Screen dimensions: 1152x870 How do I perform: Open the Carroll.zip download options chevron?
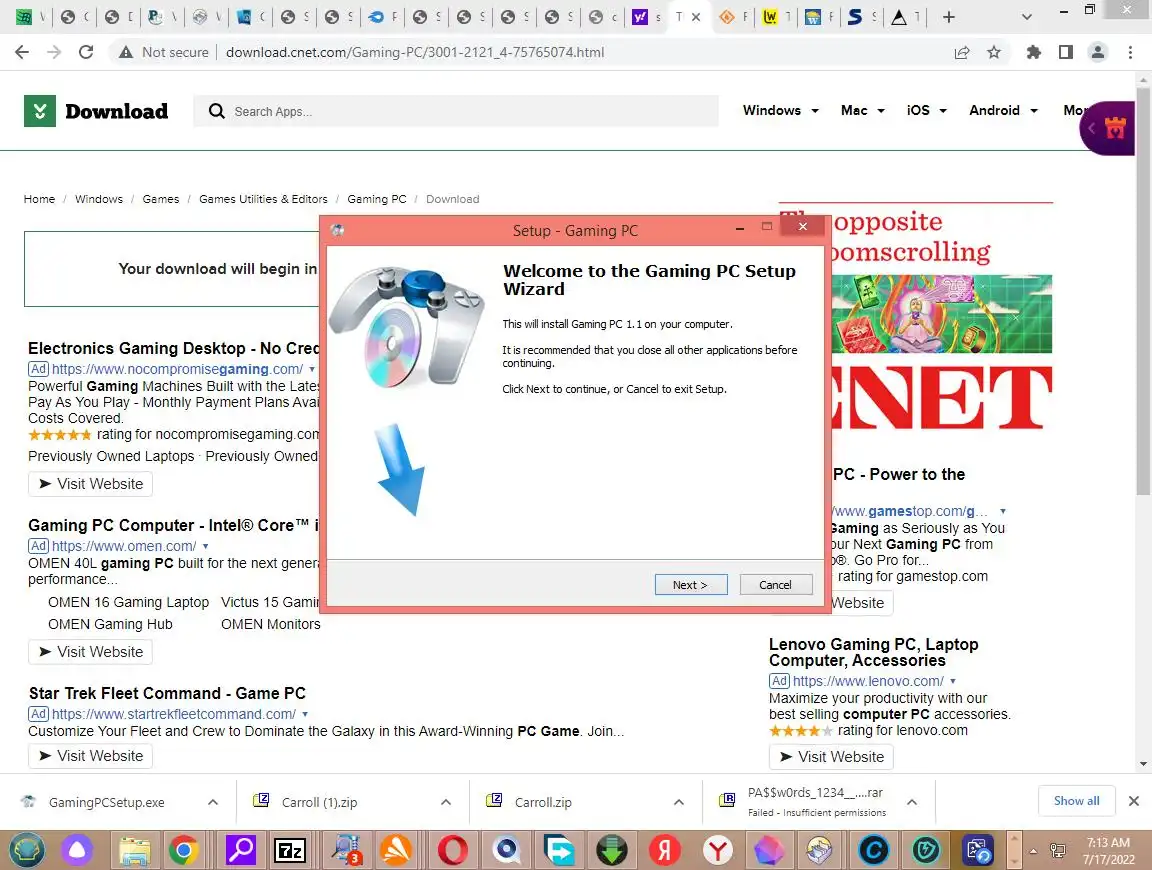(x=679, y=802)
